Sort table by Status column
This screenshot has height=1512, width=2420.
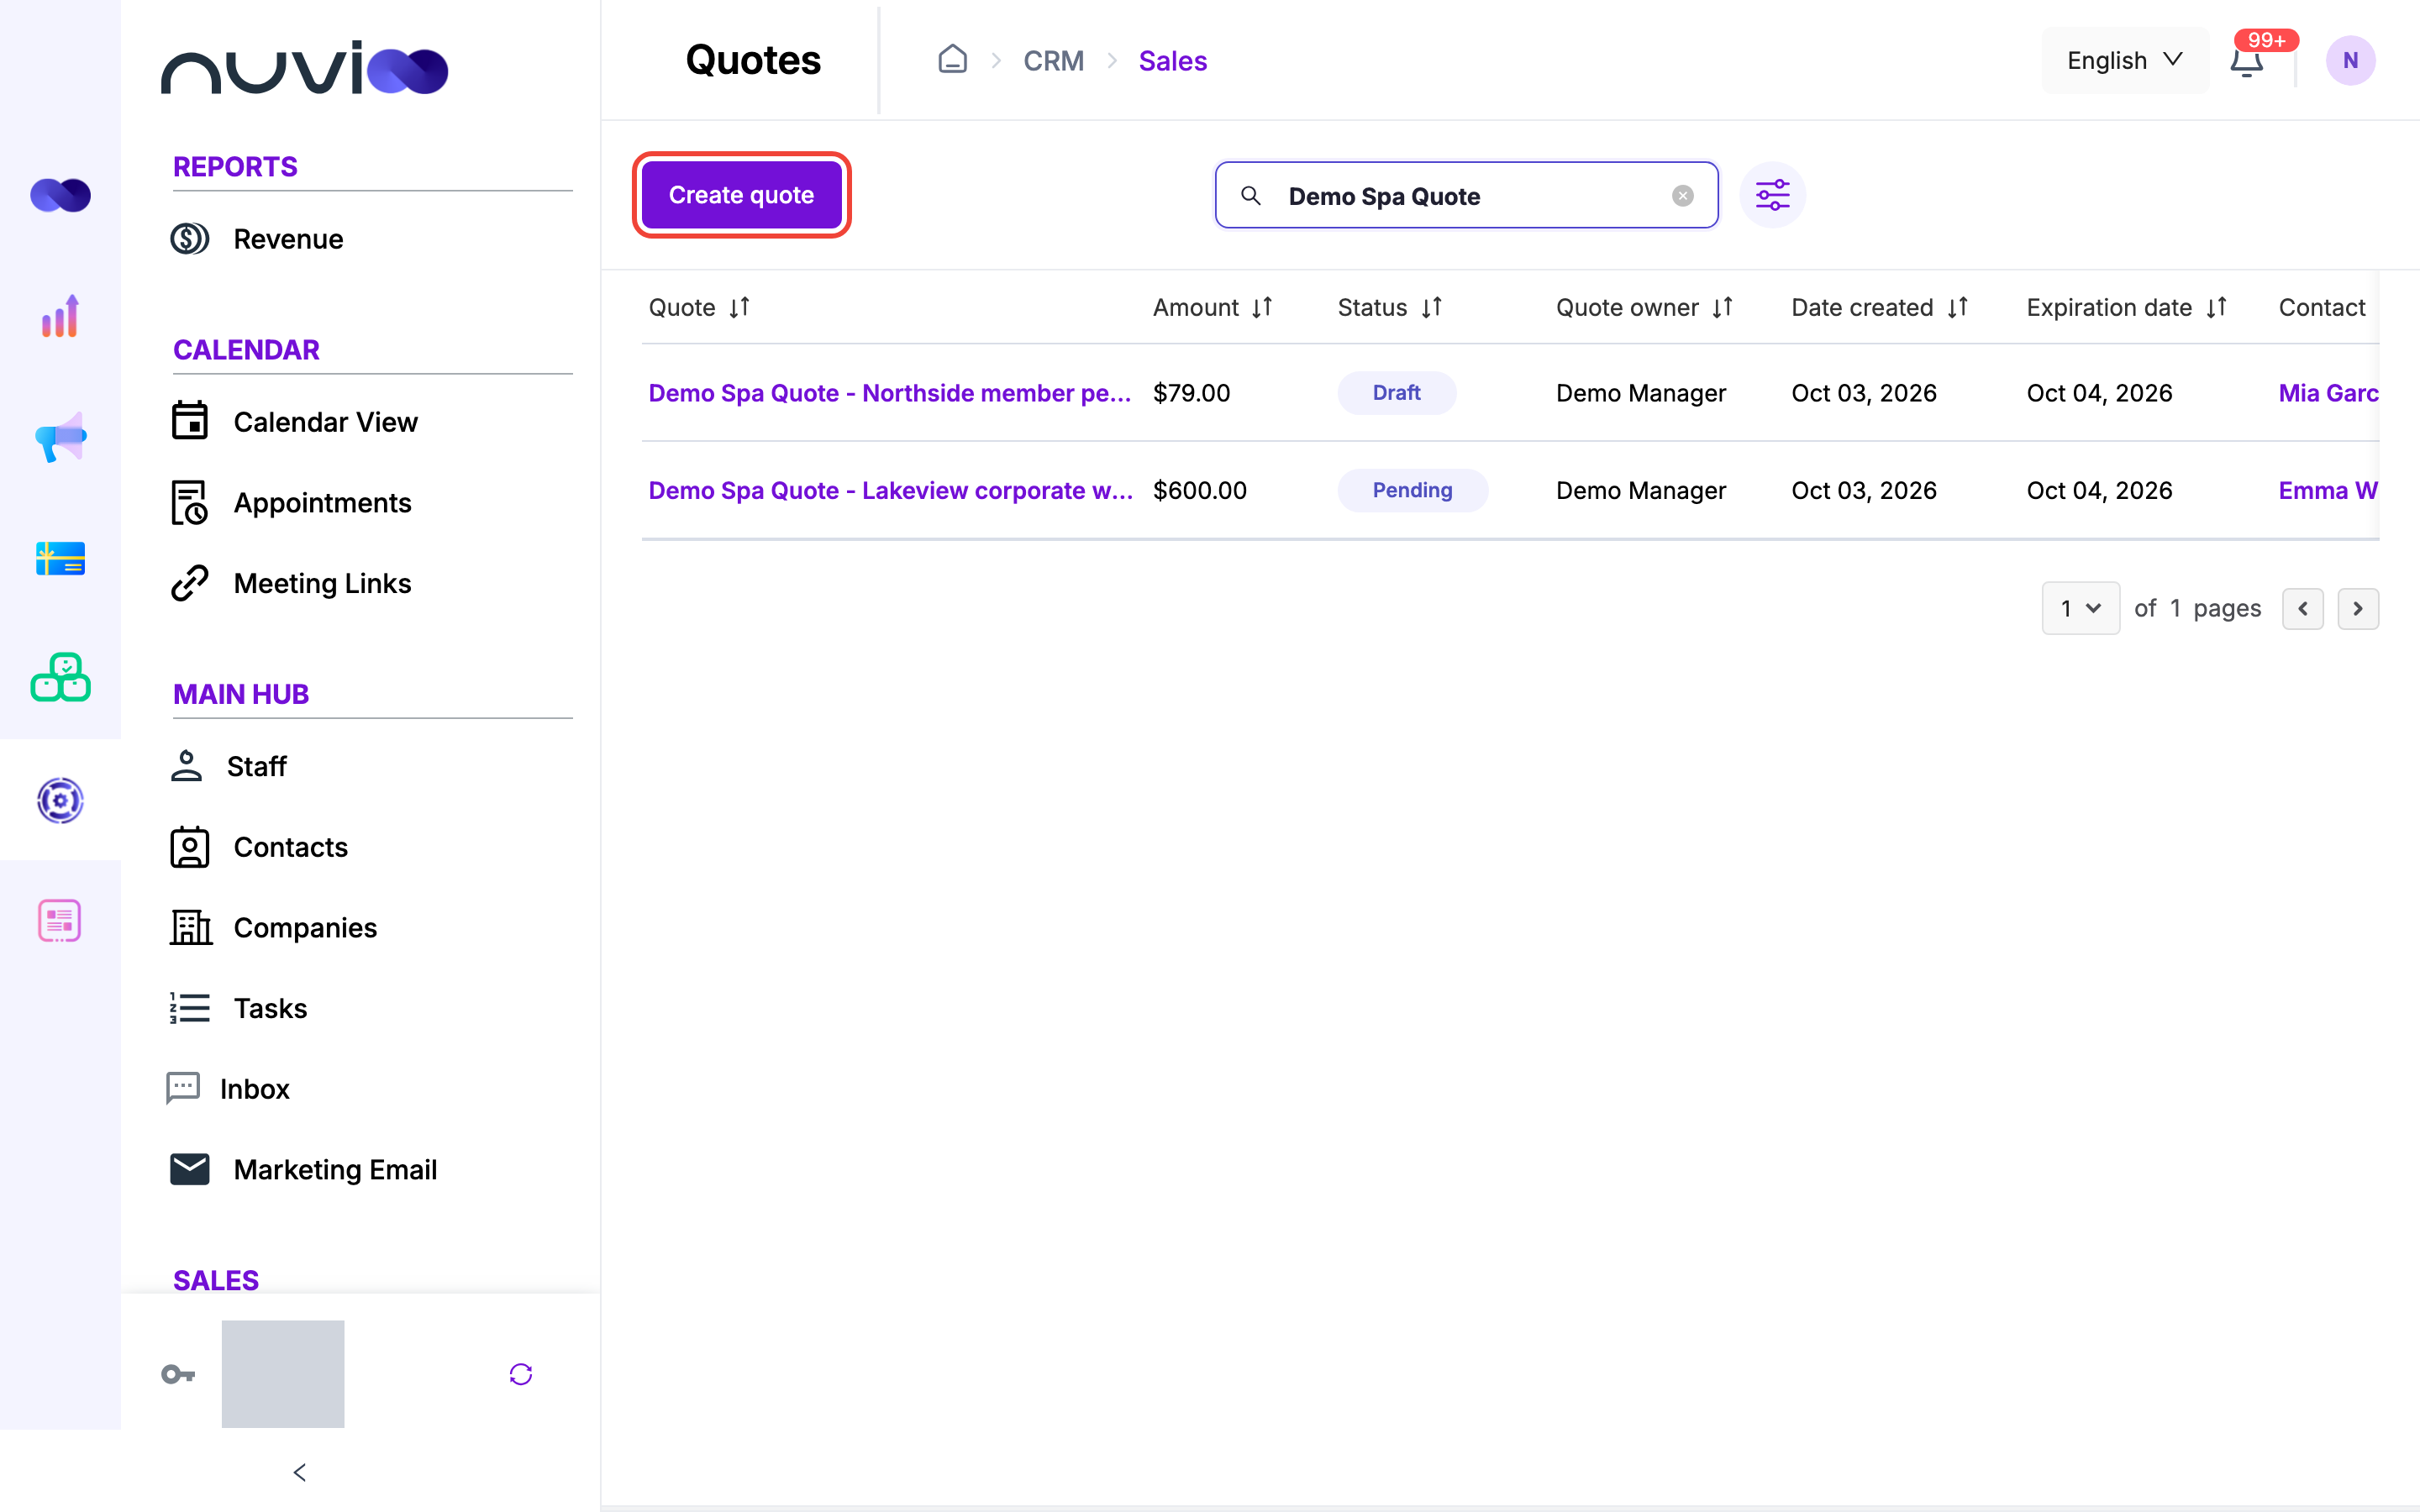coord(1432,307)
